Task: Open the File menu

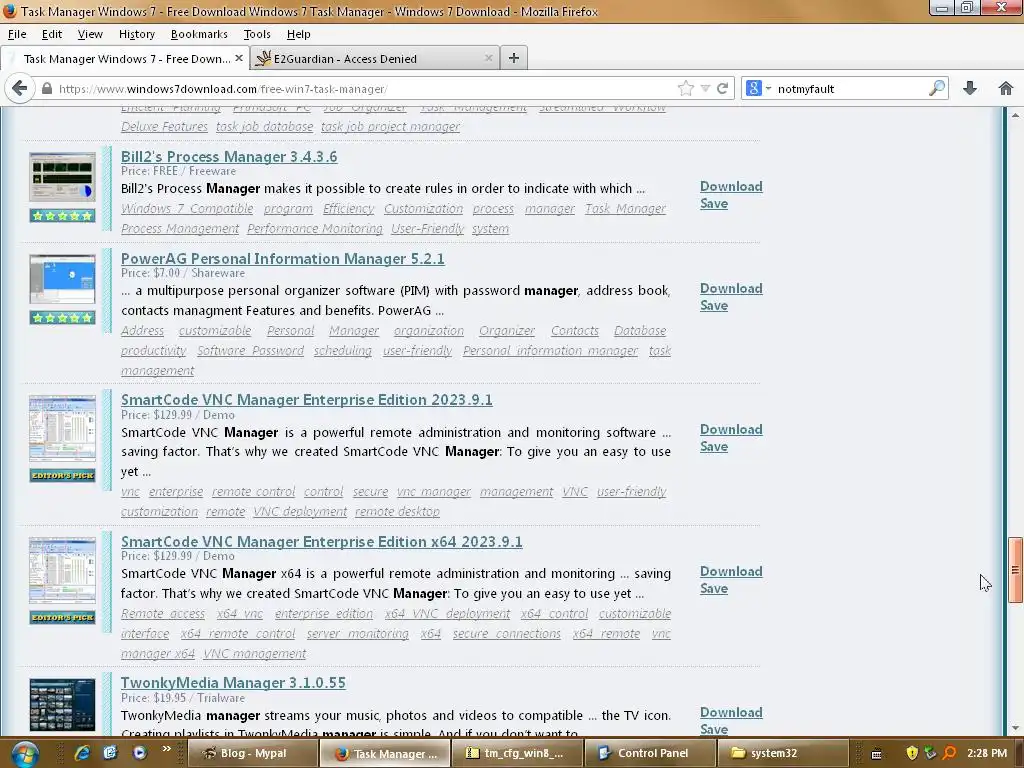Action: (x=17, y=34)
